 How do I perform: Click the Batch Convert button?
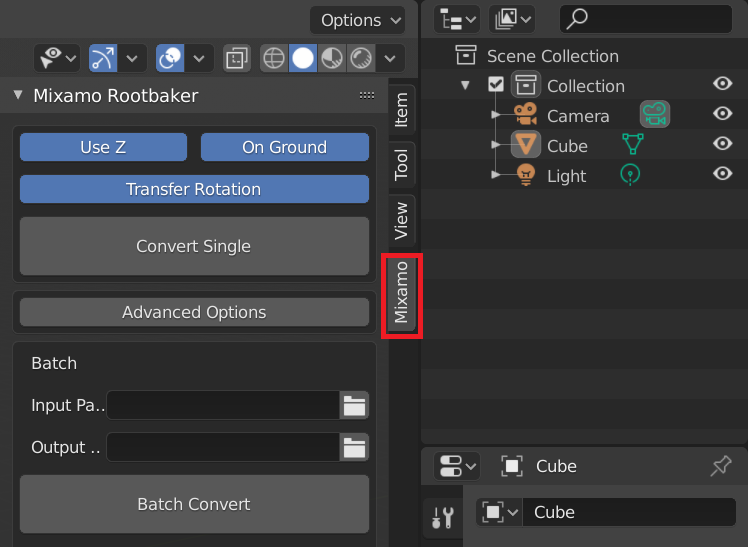[194, 504]
